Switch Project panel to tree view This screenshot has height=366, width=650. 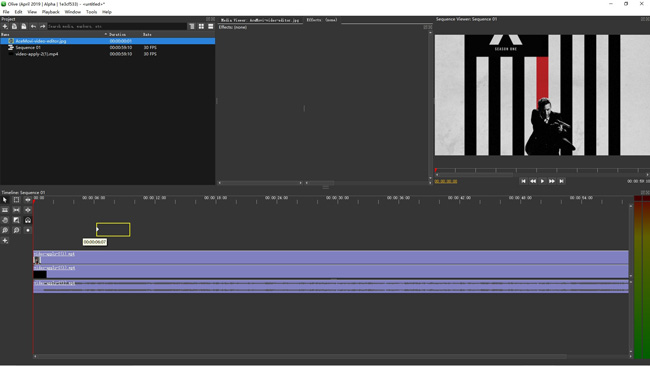[x=192, y=26]
